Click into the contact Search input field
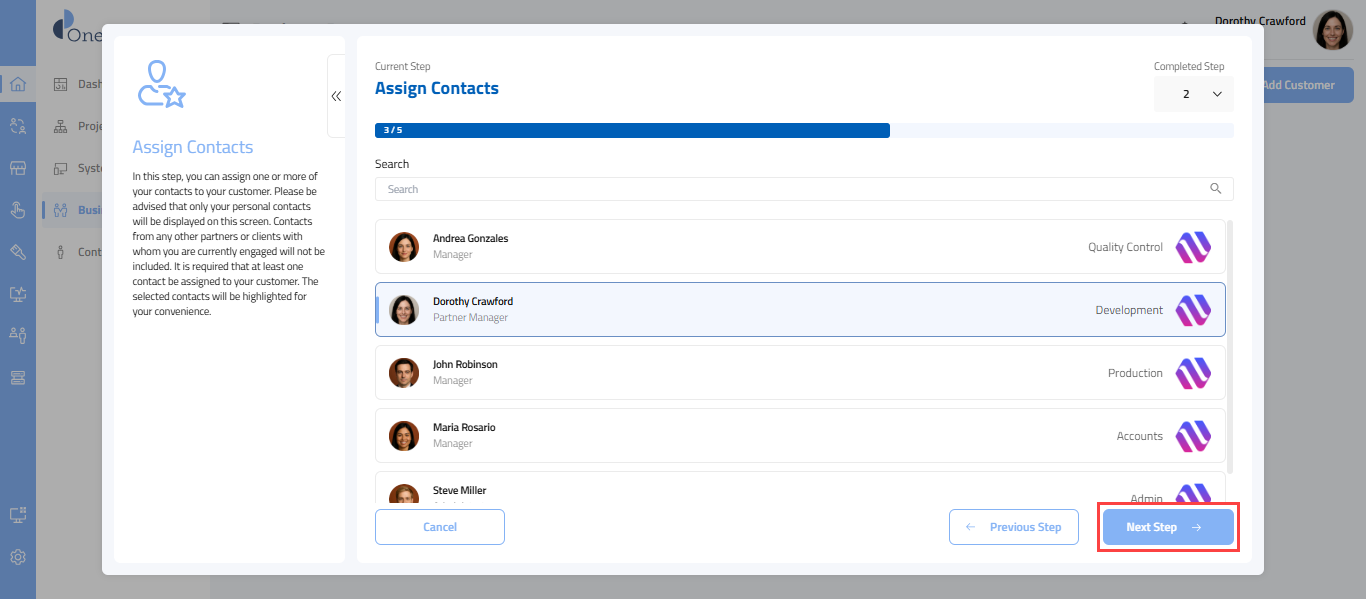 click(x=790, y=189)
